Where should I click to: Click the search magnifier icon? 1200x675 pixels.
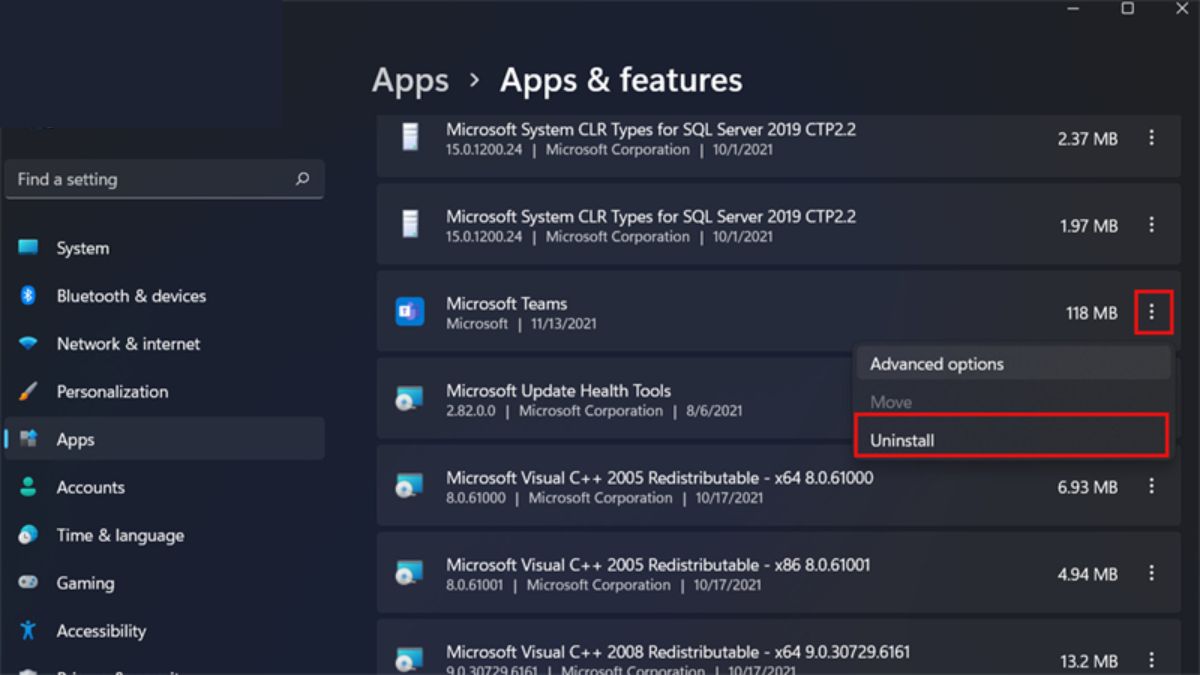click(302, 180)
